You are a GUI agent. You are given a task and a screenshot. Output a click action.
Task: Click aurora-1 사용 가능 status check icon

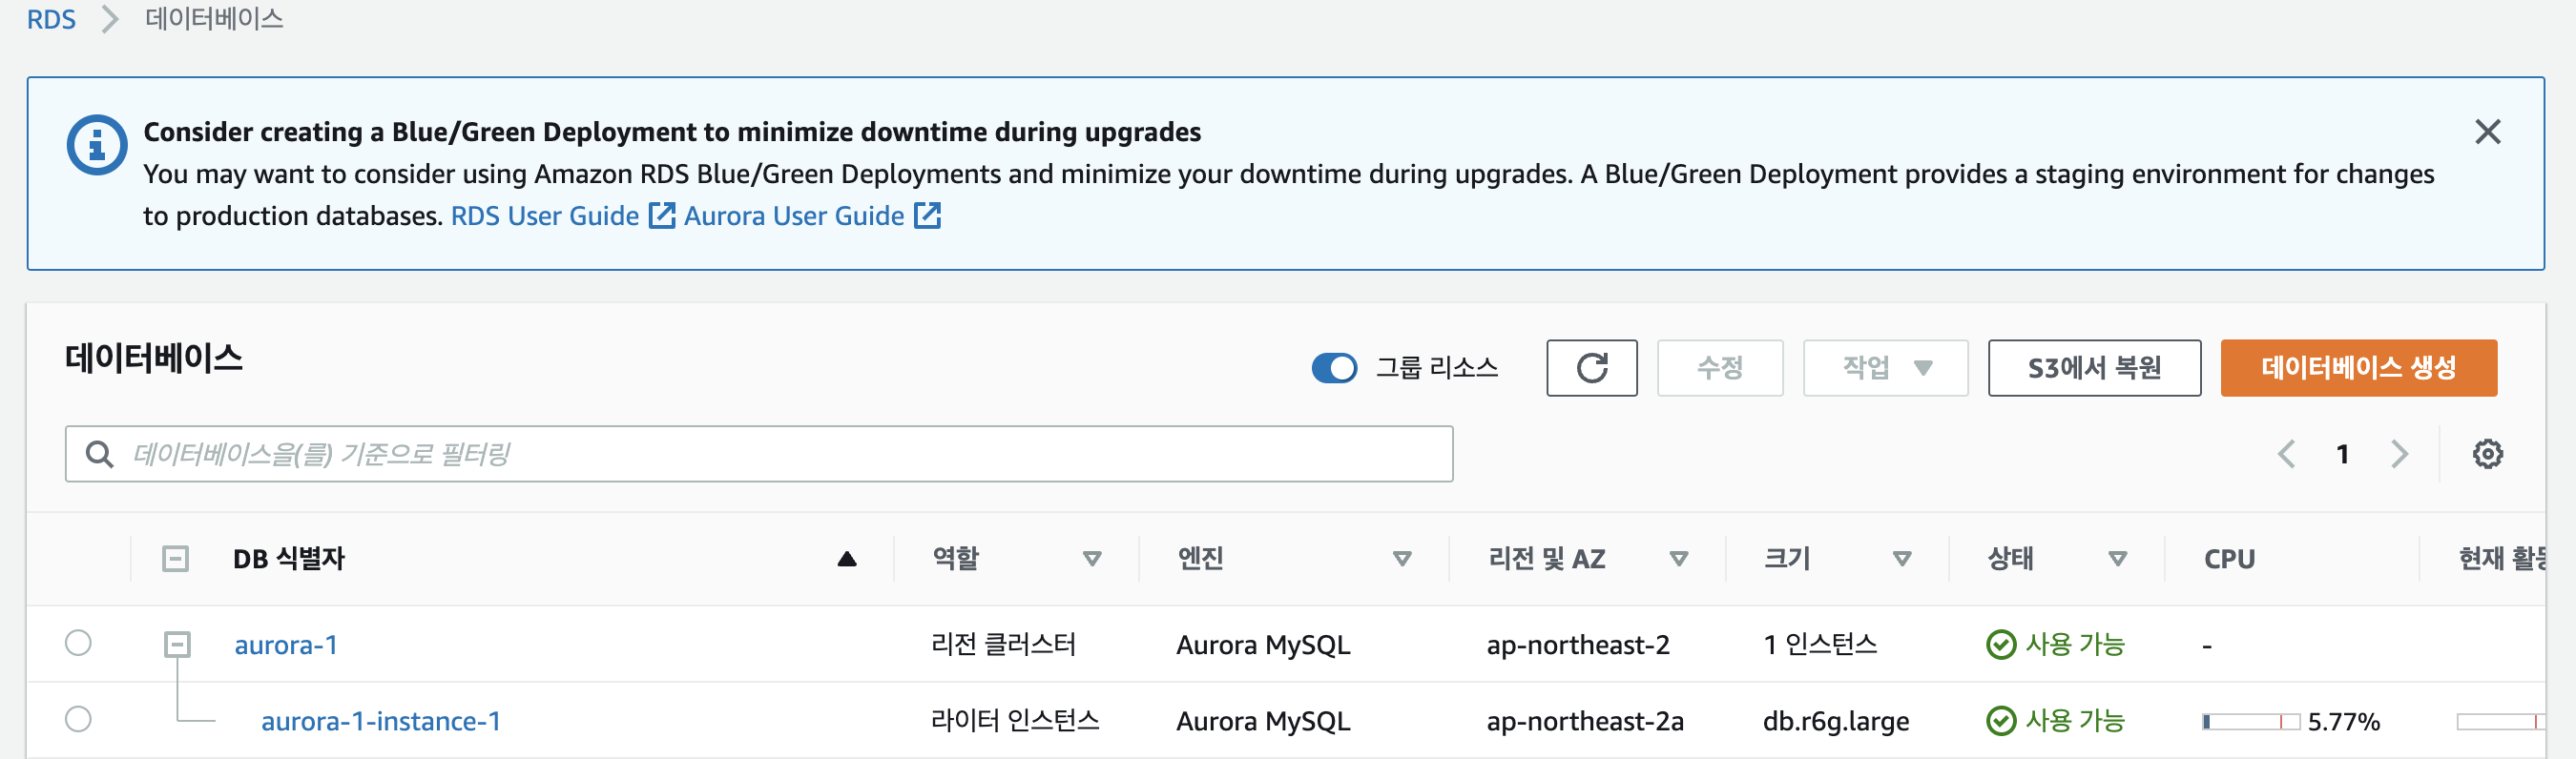pos(2001,645)
